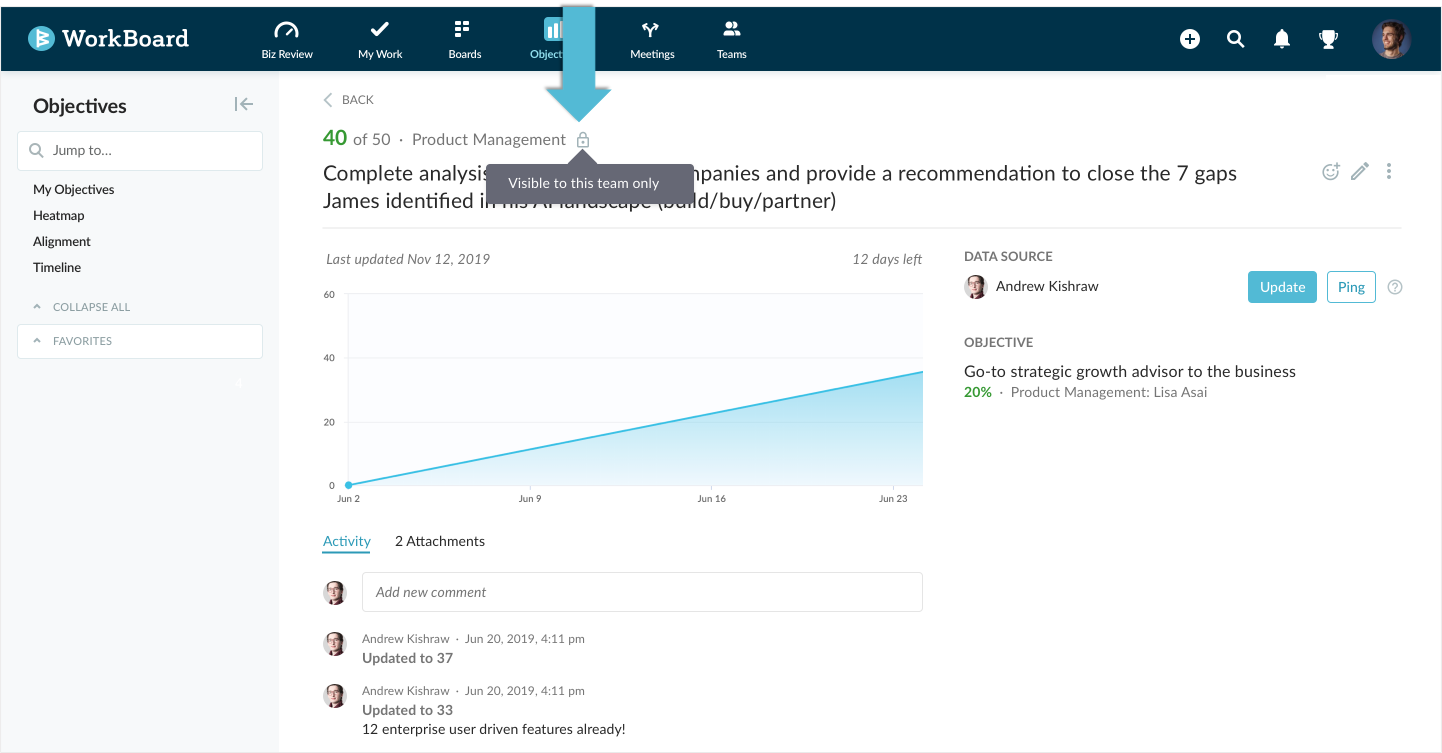
Task: Click the 'Updated to 33' activity entry
Action: coord(407,710)
